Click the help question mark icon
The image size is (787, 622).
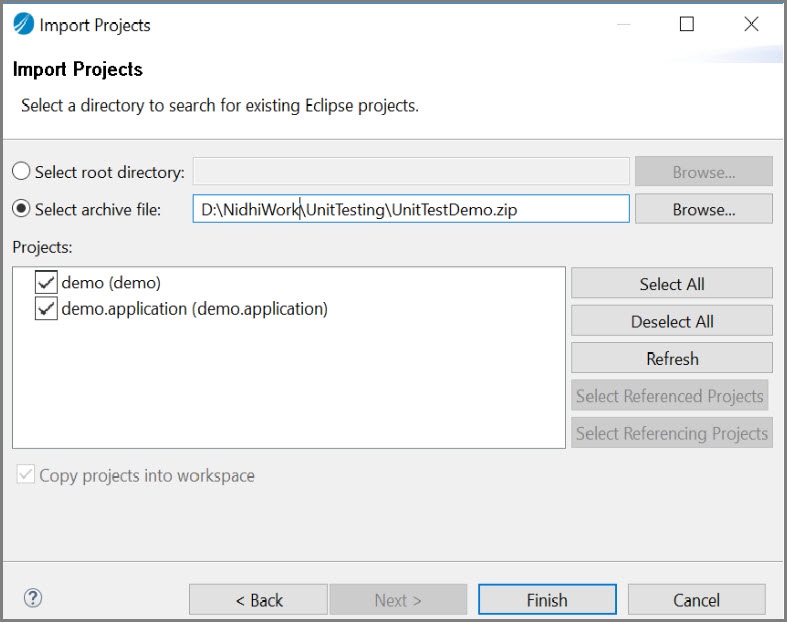(x=32, y=599)
